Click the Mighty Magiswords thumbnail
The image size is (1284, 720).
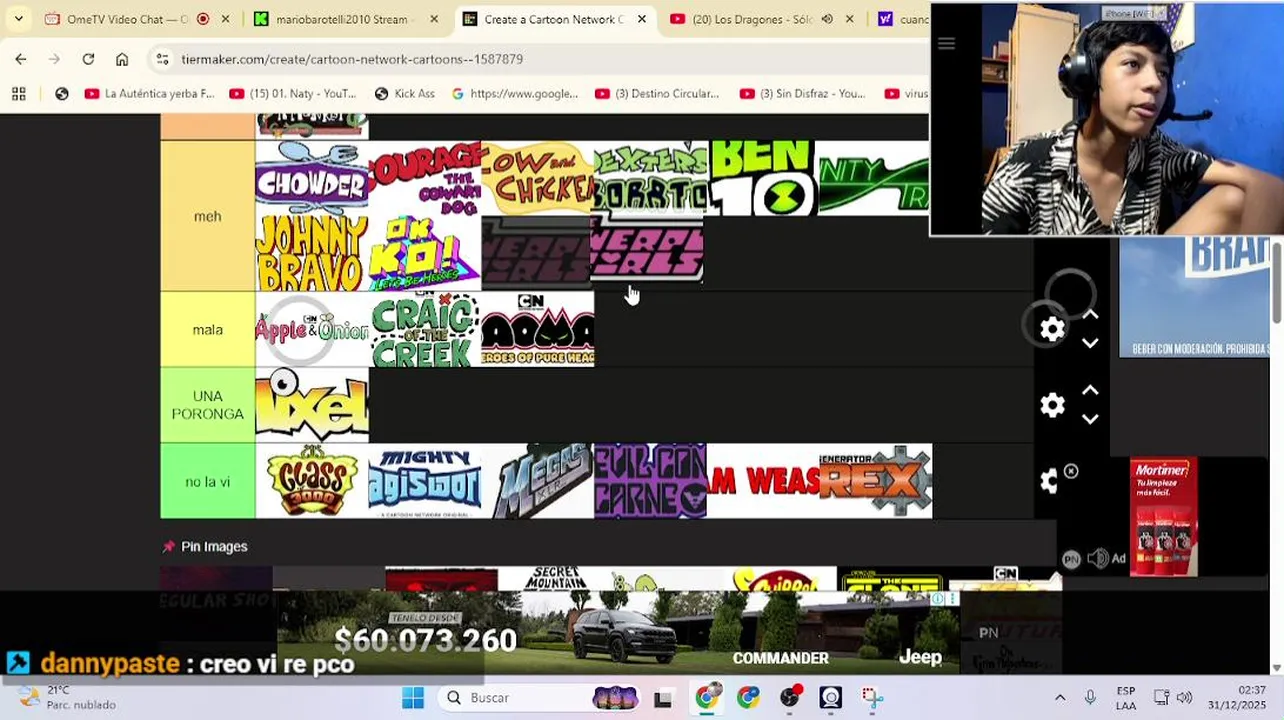[x=425, y=481]
